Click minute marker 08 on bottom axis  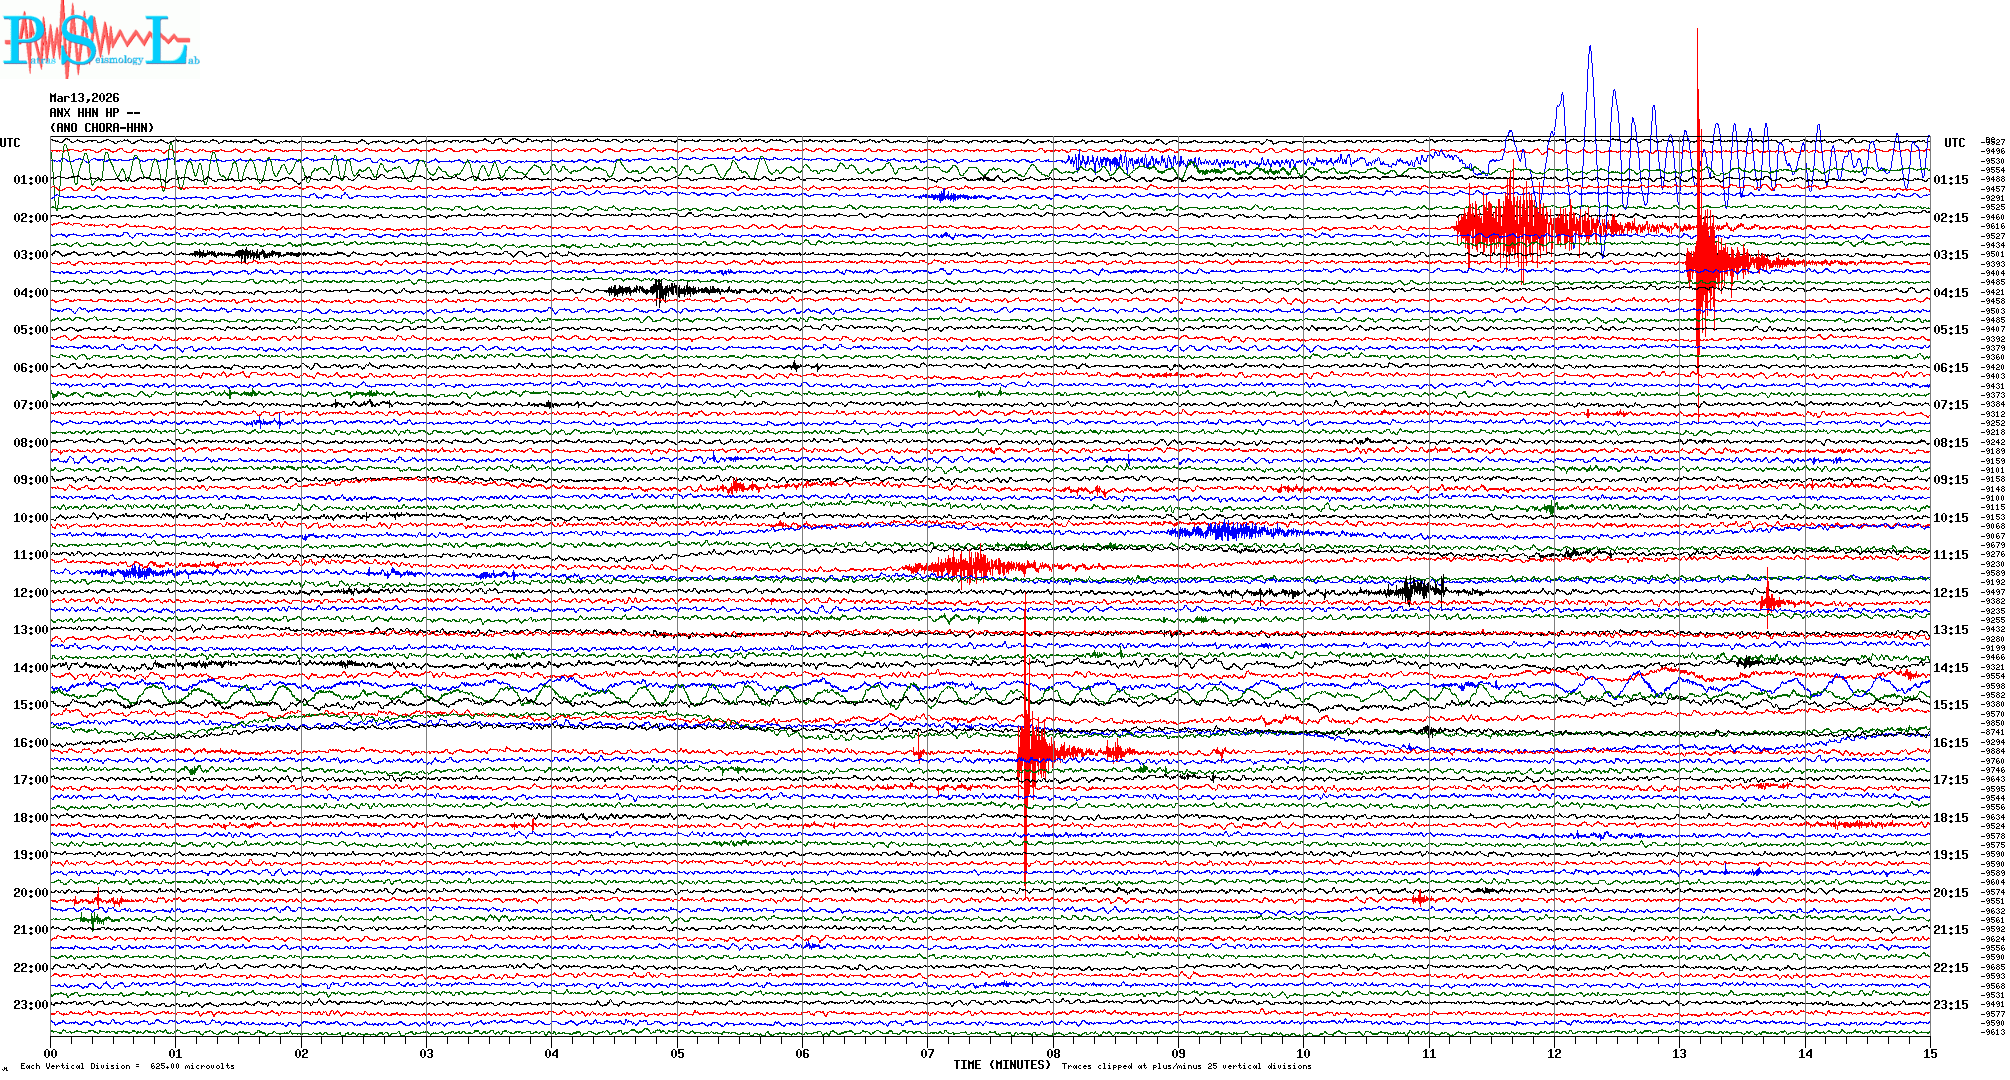(x=1053, y=1054)
